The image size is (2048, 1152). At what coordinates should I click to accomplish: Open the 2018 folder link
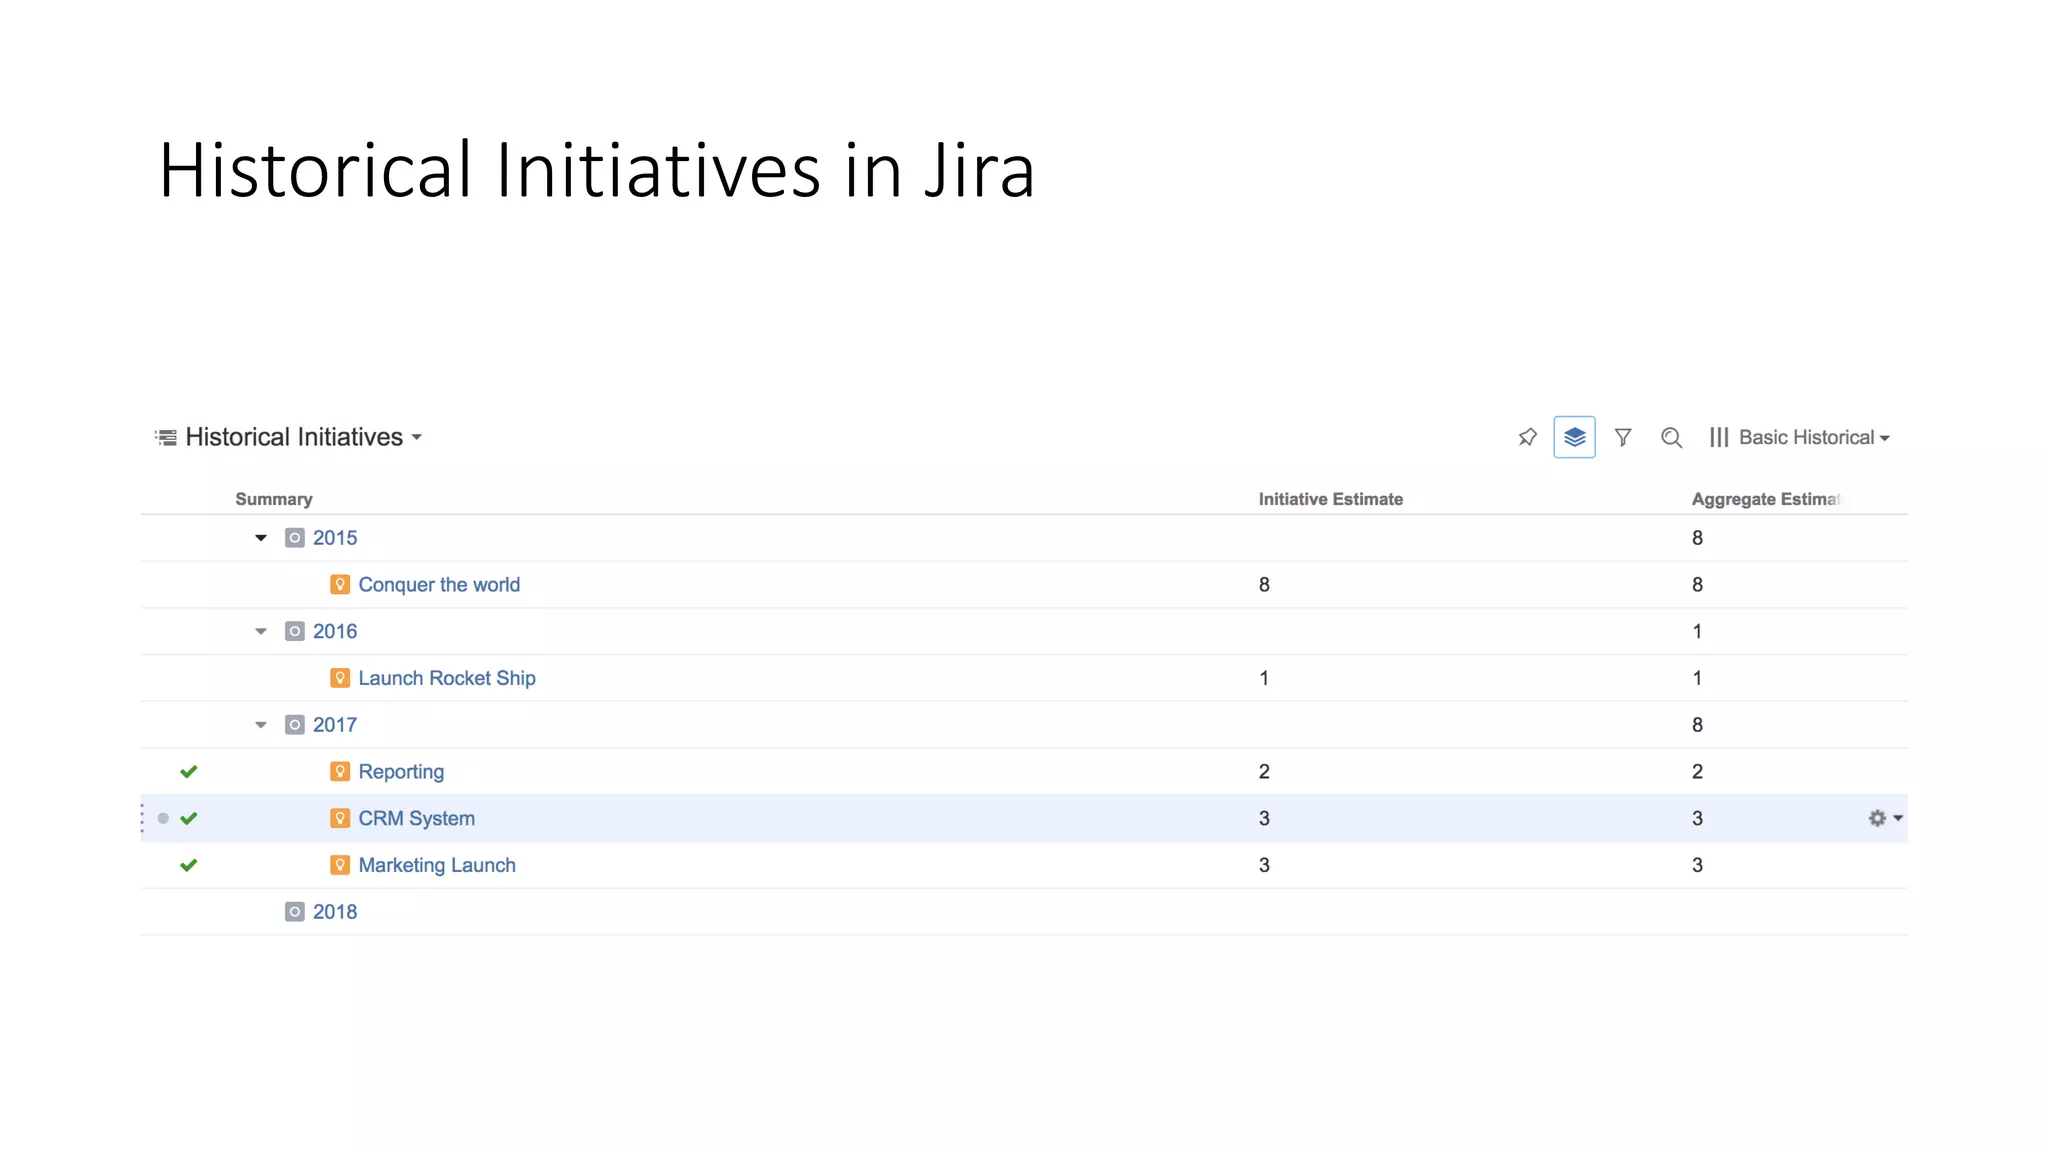click(335, 912)
